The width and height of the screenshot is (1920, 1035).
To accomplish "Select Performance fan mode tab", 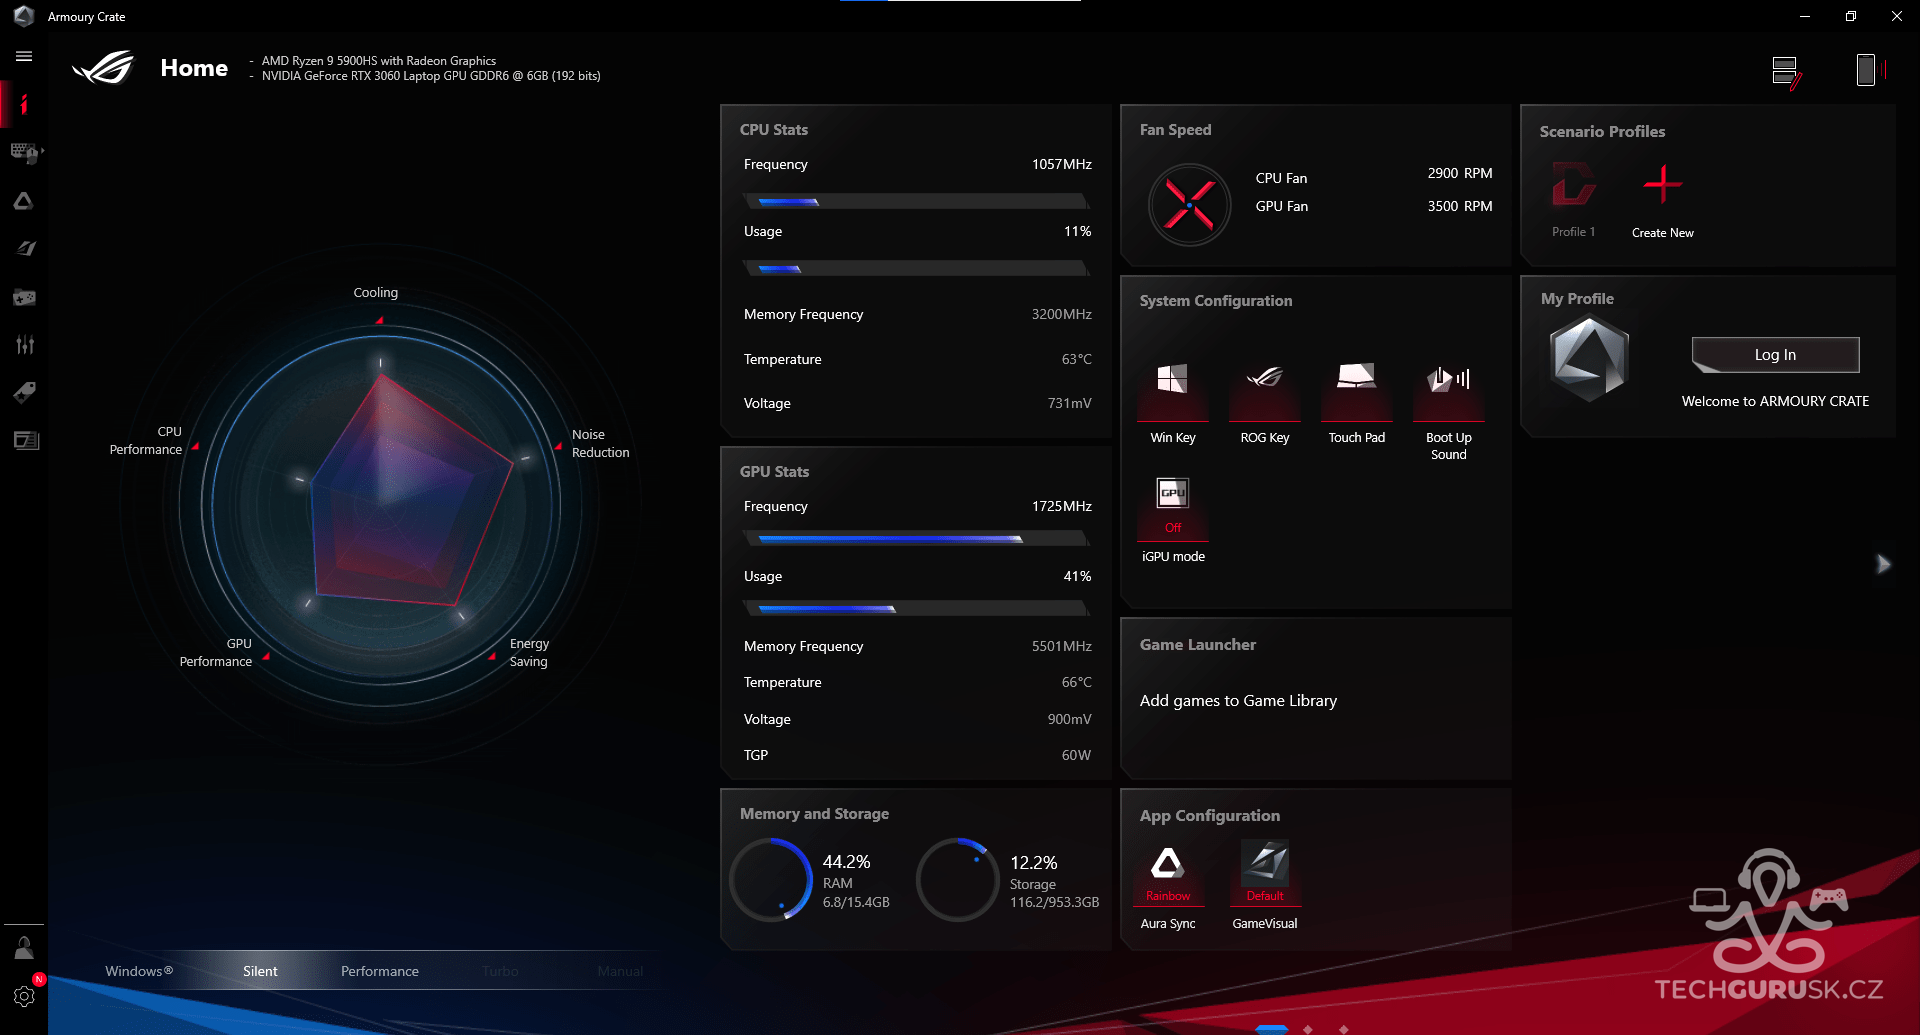I will (x=380, y=971).
